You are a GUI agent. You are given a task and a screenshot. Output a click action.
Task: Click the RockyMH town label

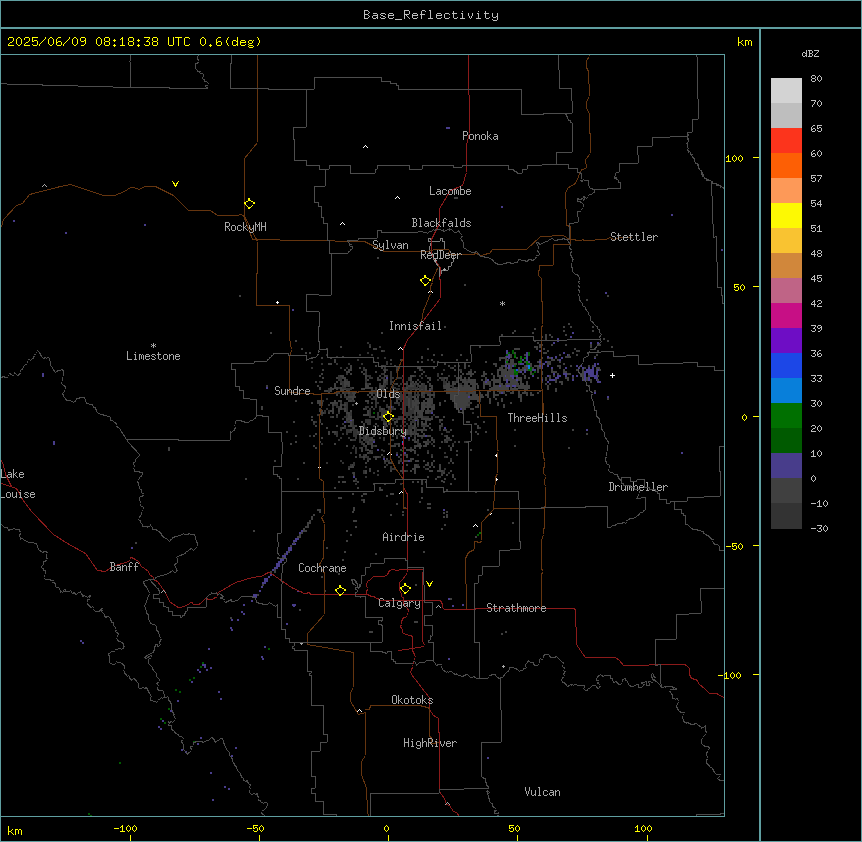click(245, 227)
